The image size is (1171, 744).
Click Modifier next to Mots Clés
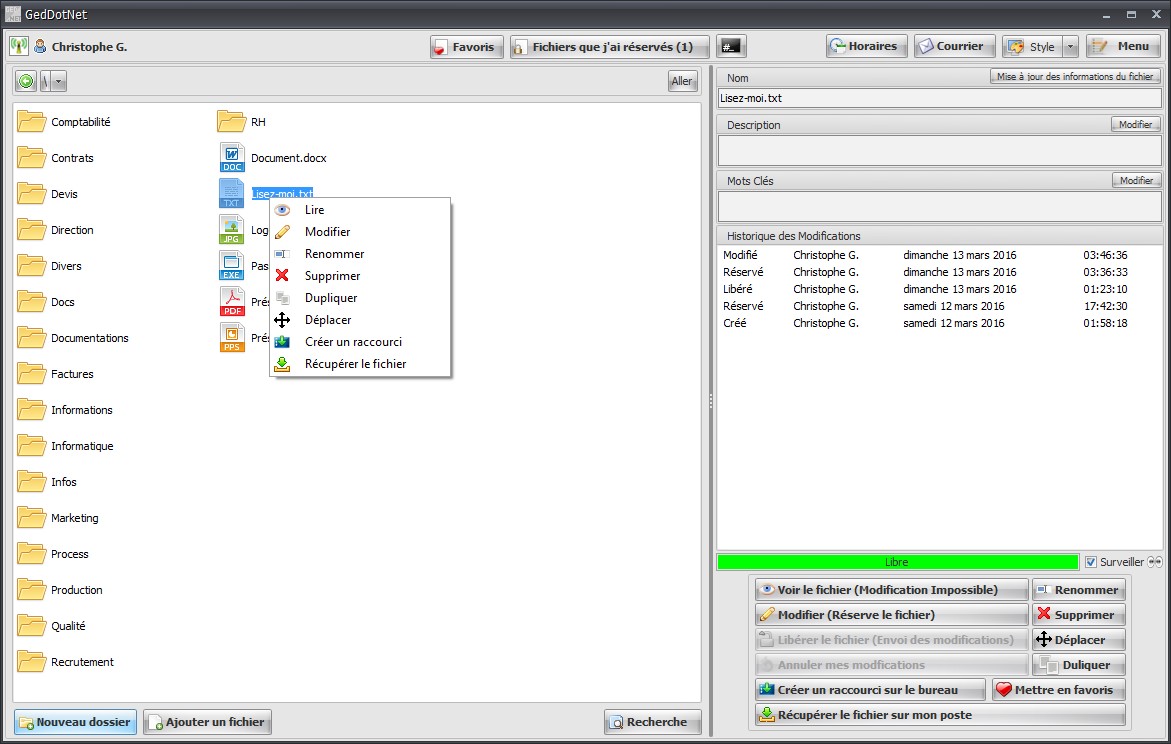[x=1136, y=180]
